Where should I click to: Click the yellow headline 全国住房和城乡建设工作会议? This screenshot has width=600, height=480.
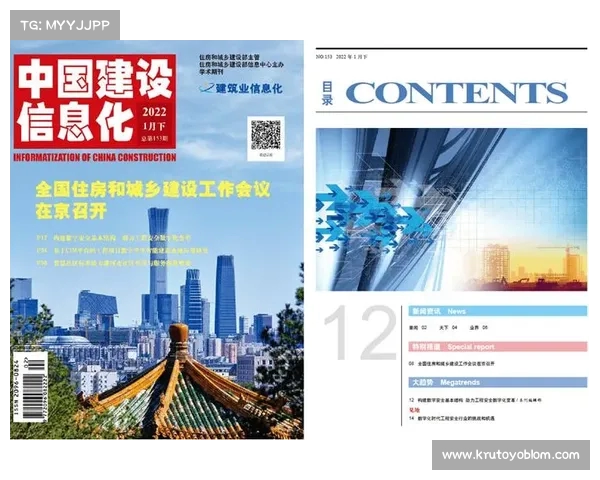[x=153, y=189]
